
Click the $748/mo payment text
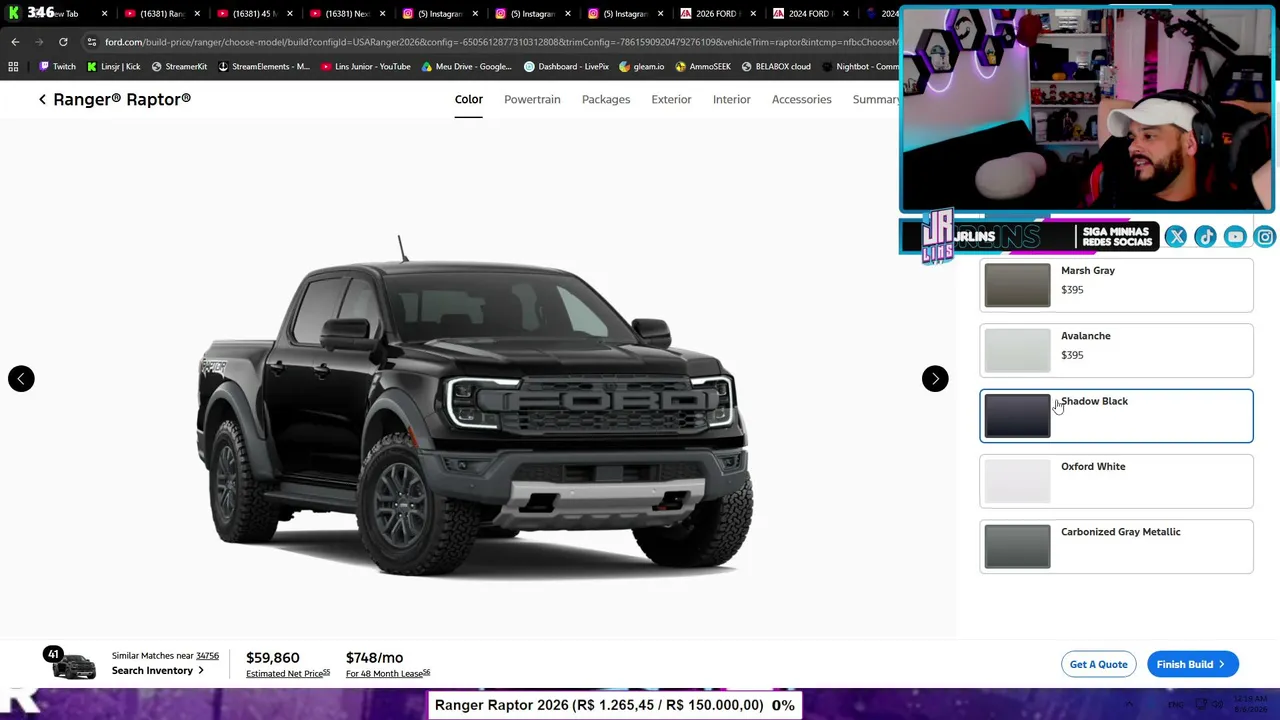374,657
